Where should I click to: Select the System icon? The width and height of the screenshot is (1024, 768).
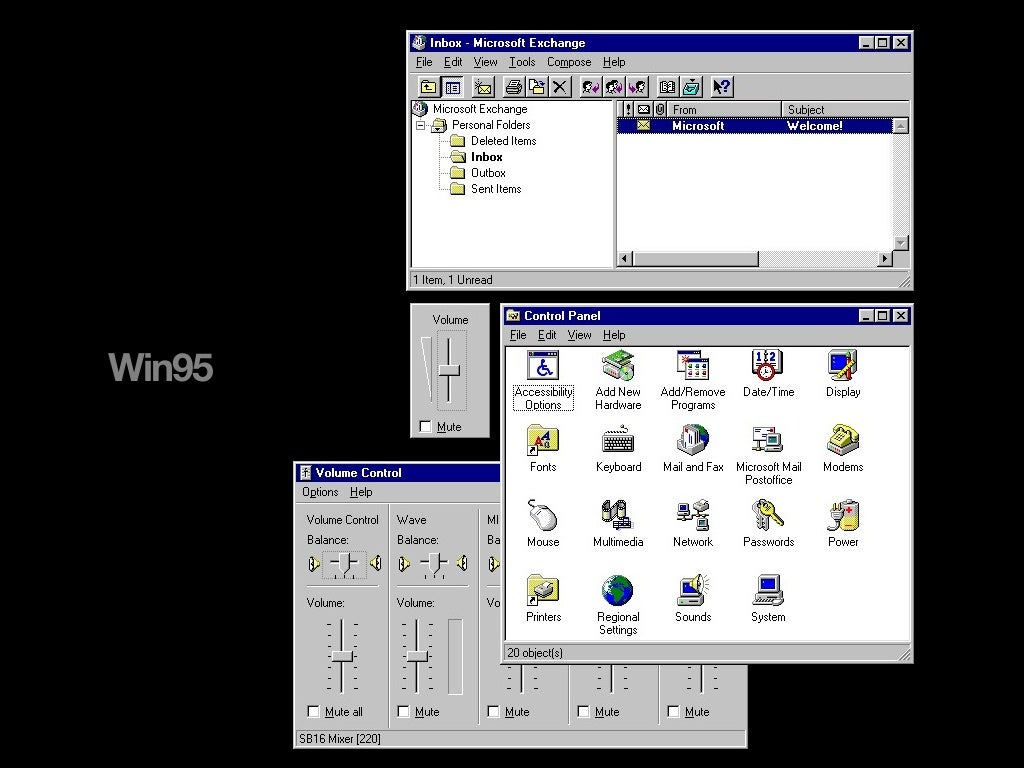(x=768, y=599)
